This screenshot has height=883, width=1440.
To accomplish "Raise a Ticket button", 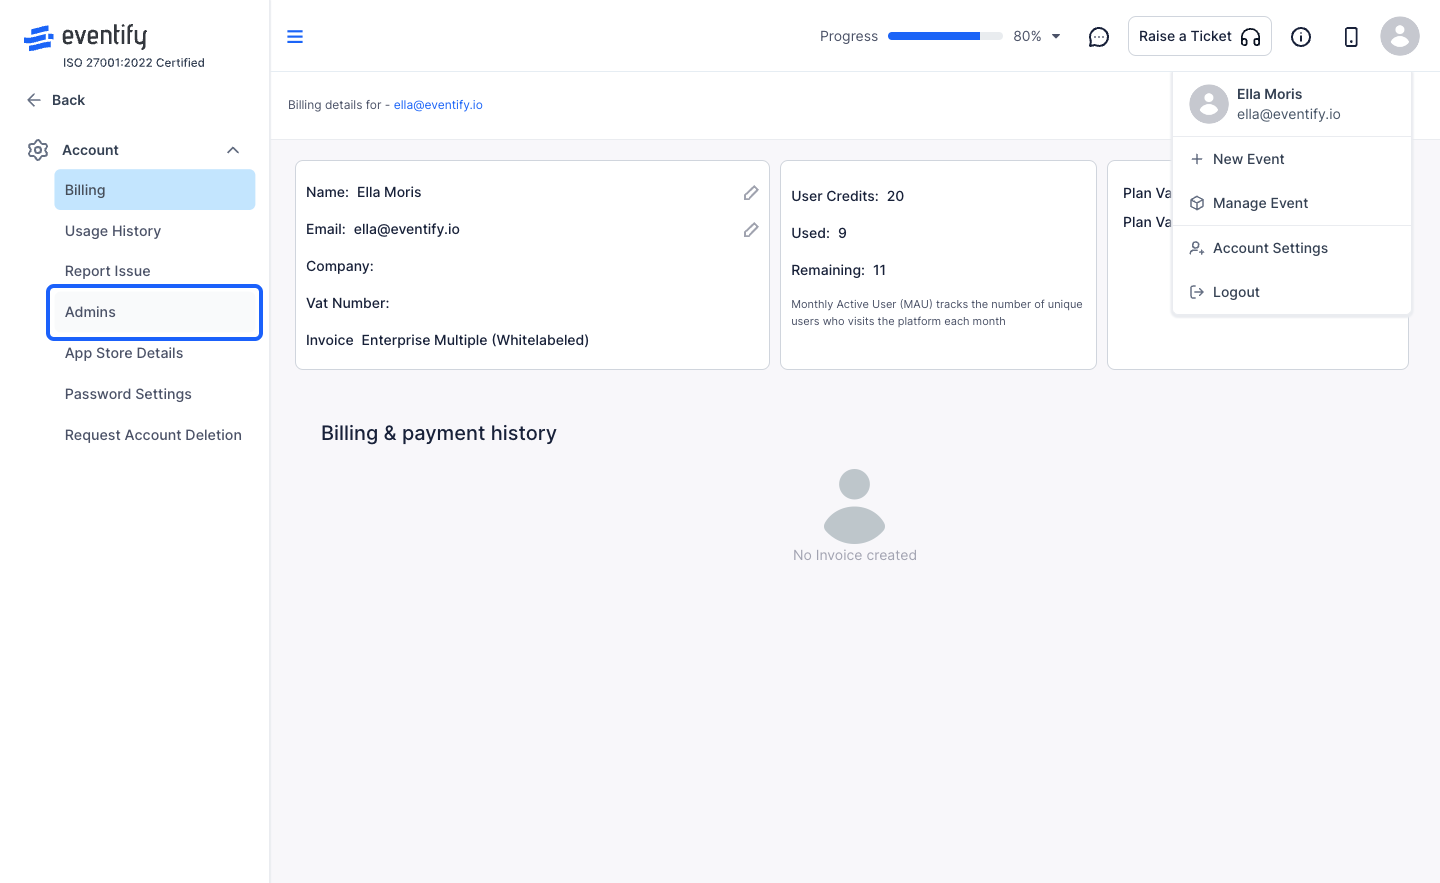I will point(1200,36).
